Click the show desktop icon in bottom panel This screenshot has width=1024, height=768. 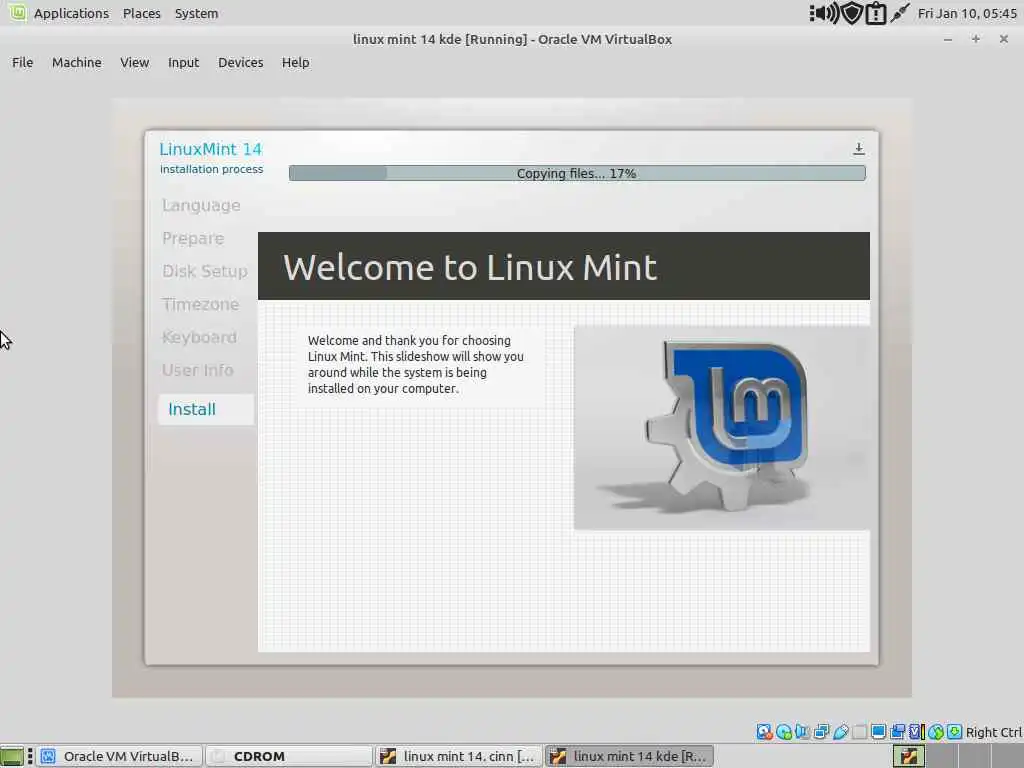(x=12, y=756)
